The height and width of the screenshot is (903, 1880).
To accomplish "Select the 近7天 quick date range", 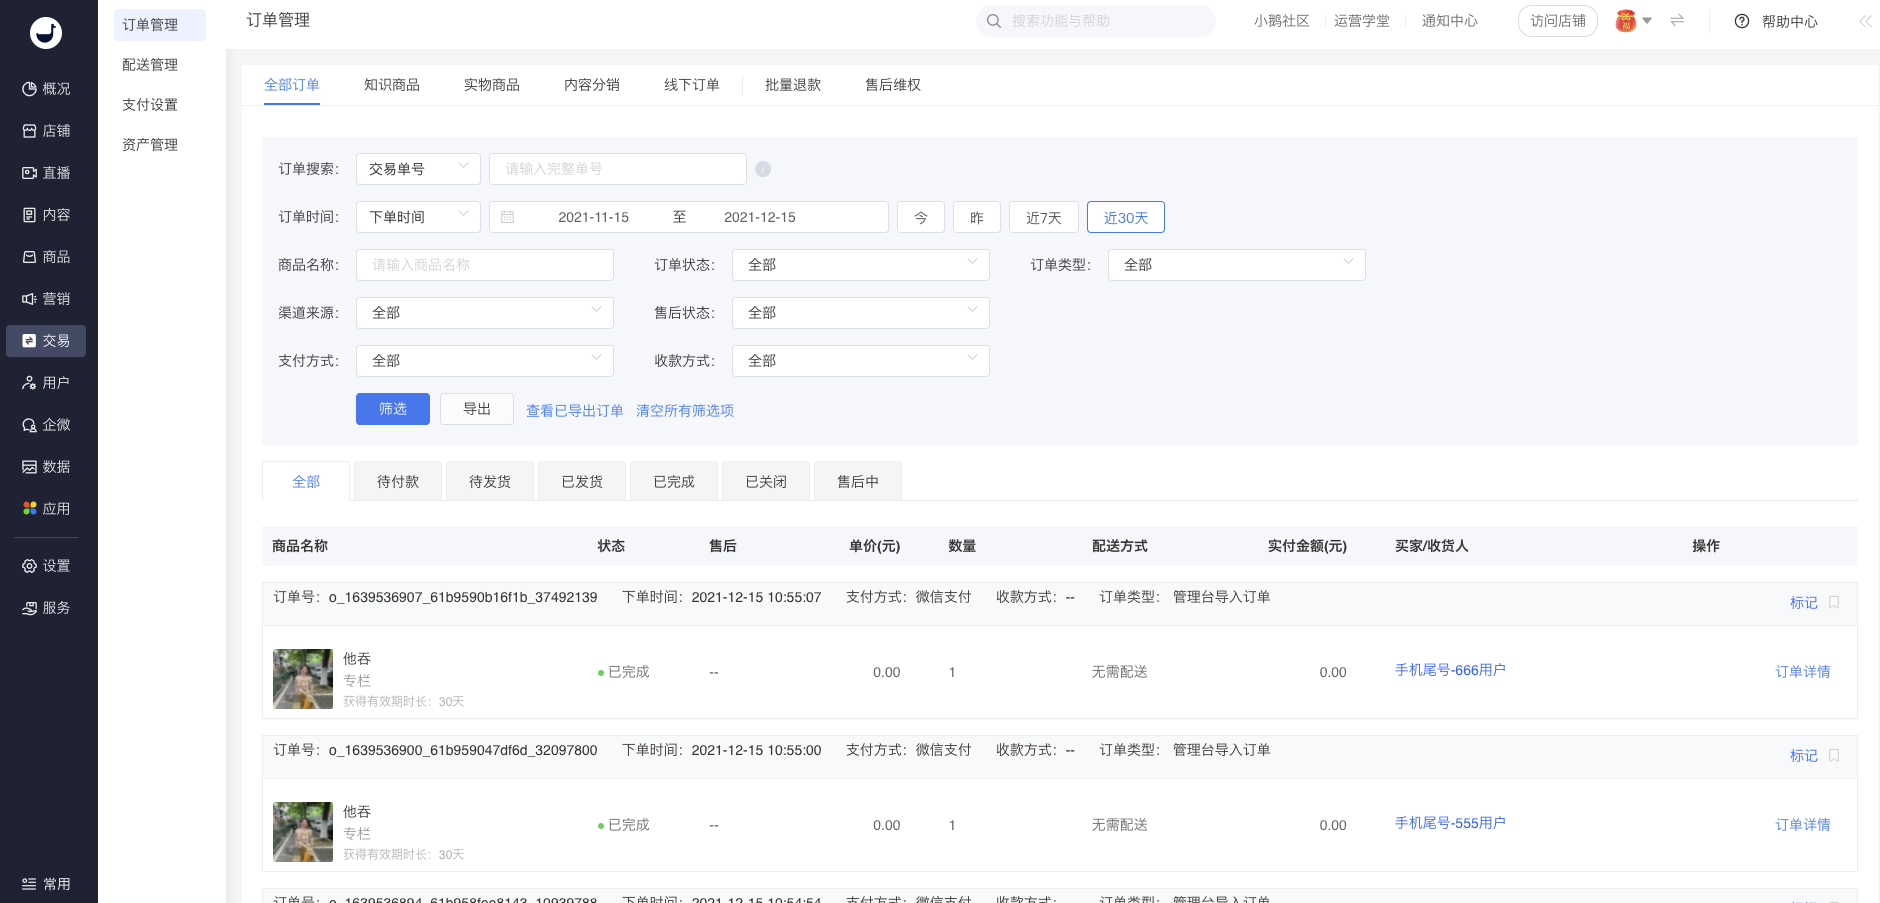I will pos(1043,217).
